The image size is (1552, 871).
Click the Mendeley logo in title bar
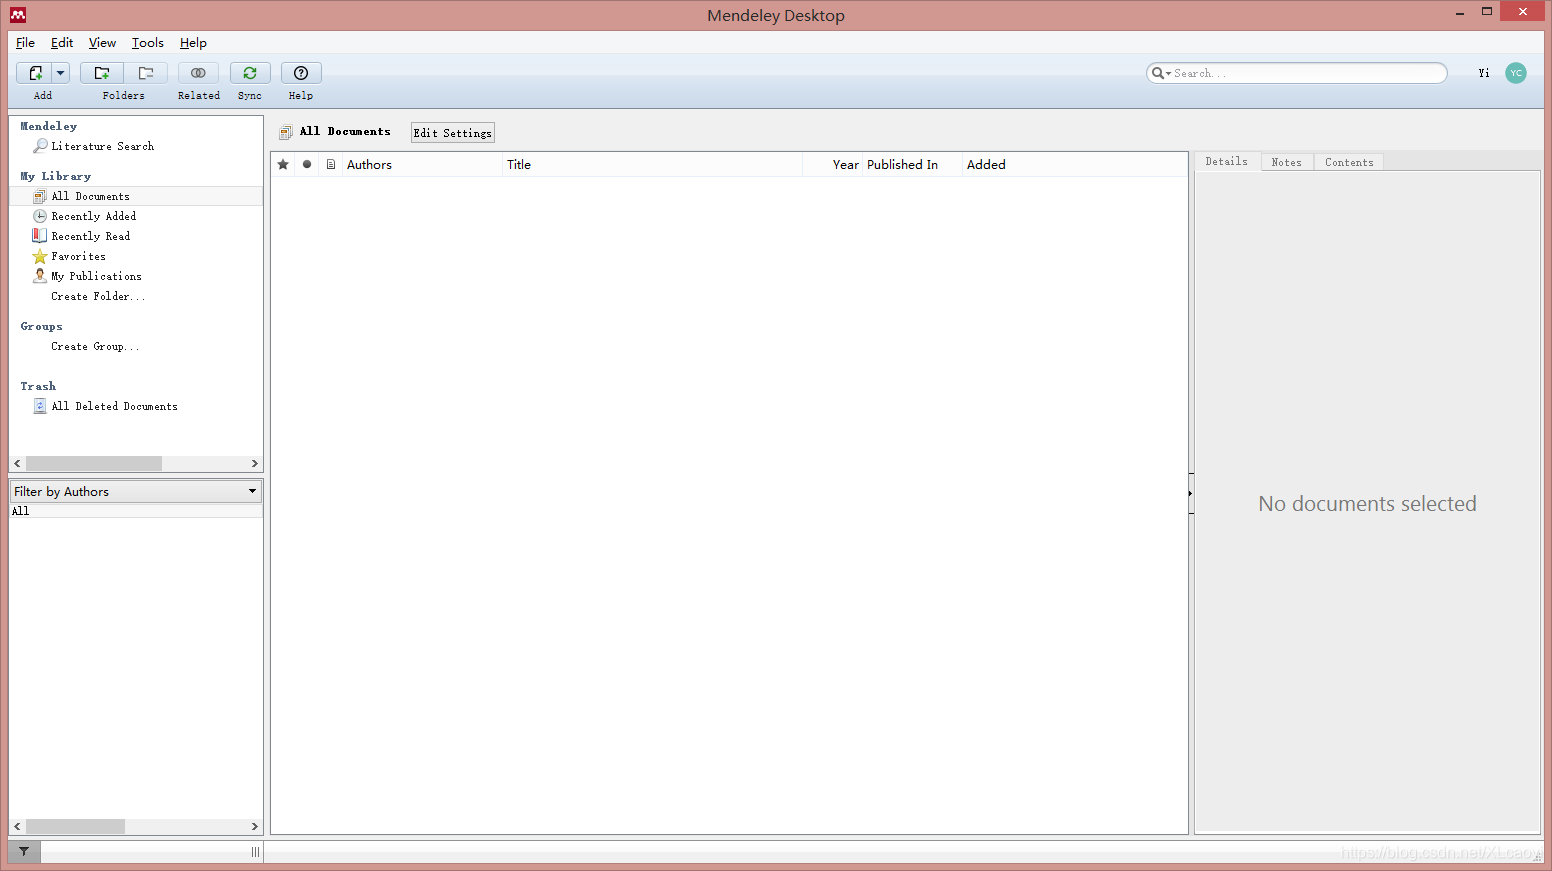(x=18, y=14)
